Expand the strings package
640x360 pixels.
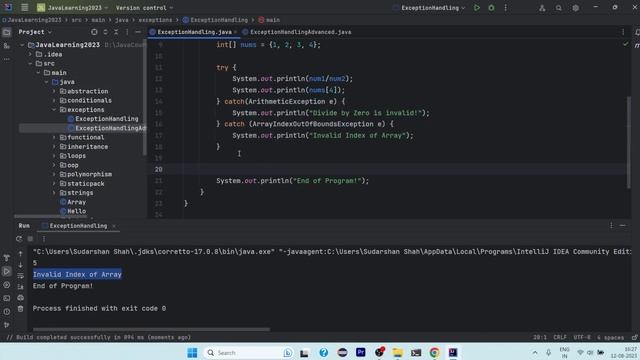[54, 193]
